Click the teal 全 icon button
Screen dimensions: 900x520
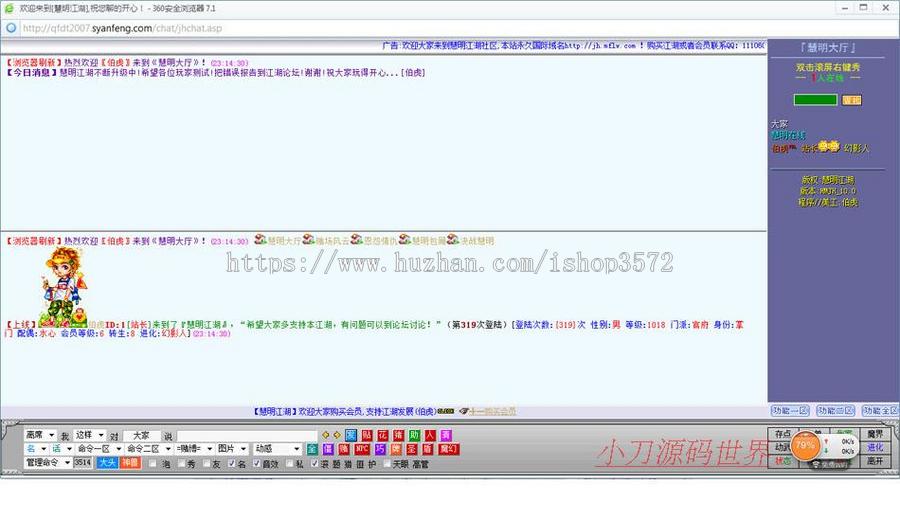(x=312, y=449)
